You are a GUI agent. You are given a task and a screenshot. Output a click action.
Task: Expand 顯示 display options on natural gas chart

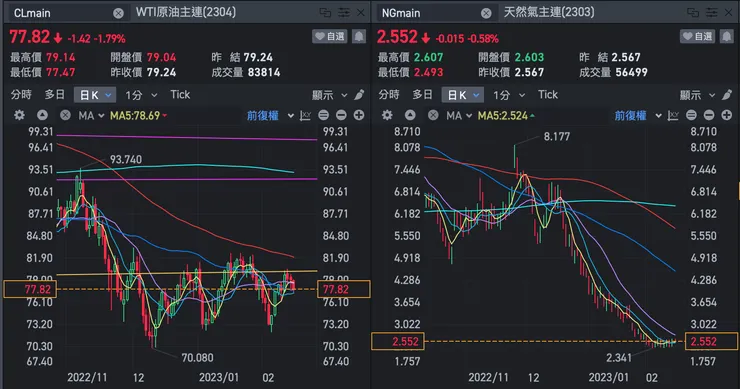click(x=697, y=95)
